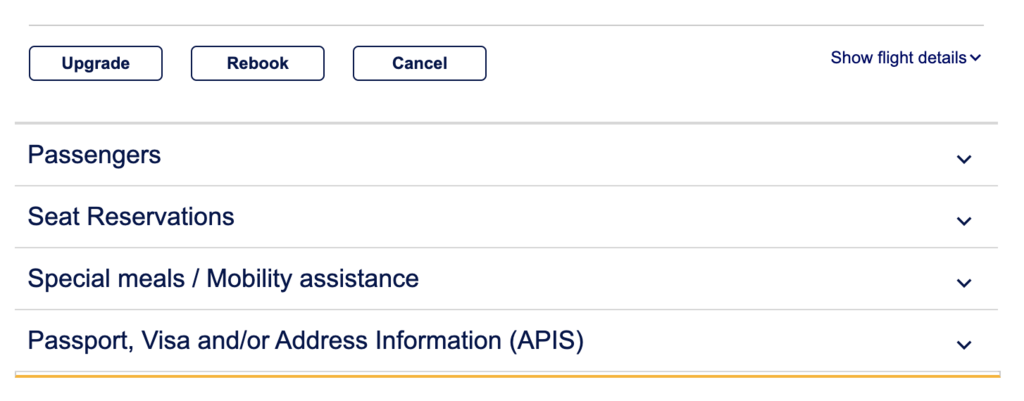Expand Special meals / Mobility assistance heading
This screenshot has height=401, width=1024.
pos(223,278)
